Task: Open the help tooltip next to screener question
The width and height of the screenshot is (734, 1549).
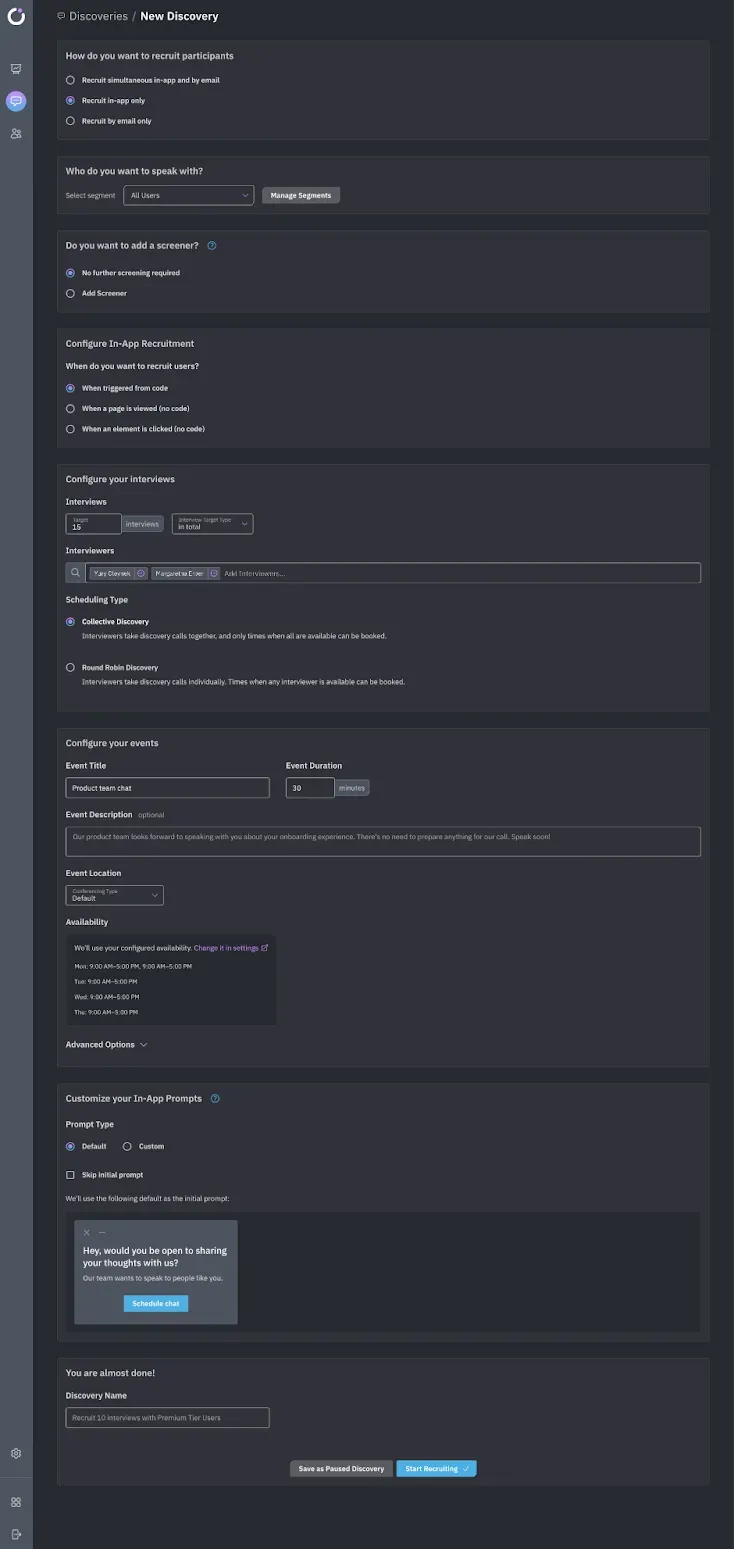Action: [211, 245]
